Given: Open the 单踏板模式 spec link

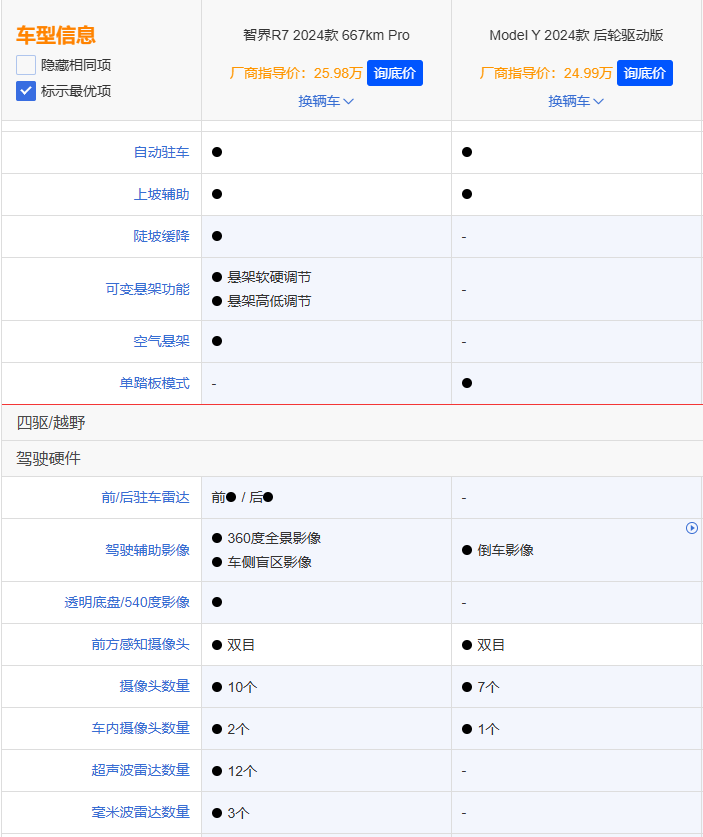Looking at the screenshot, I should 154,383.
